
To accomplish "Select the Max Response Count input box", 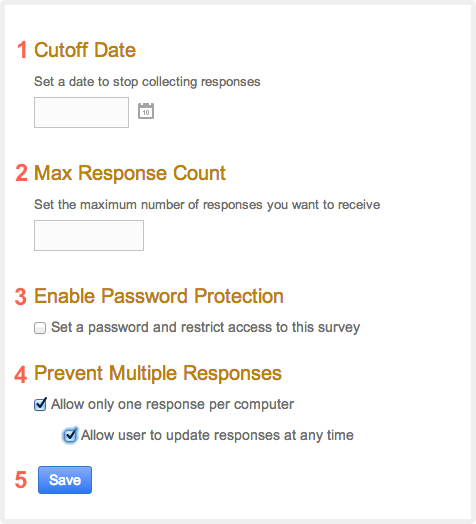I will 89,235.
